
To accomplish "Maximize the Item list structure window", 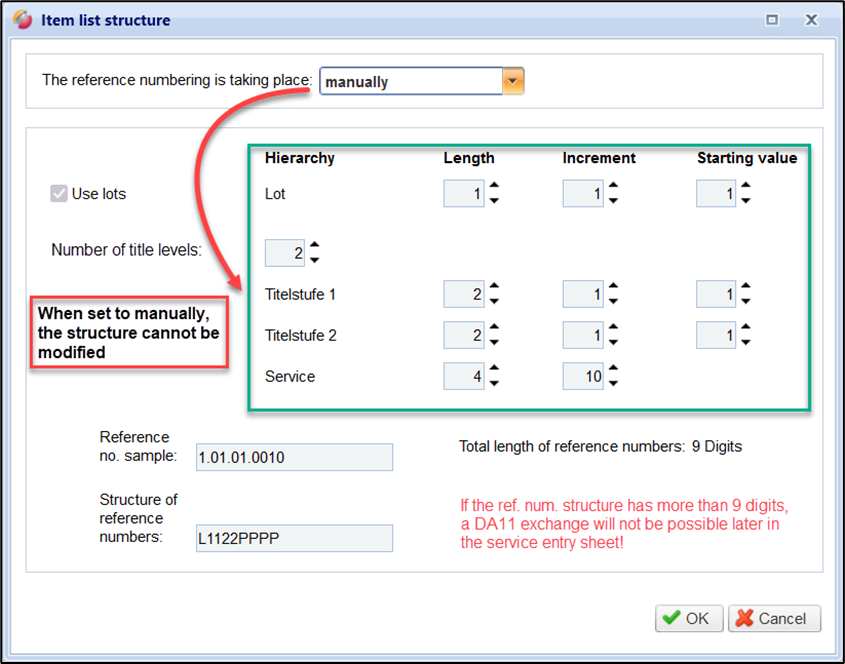I will 772,19.
